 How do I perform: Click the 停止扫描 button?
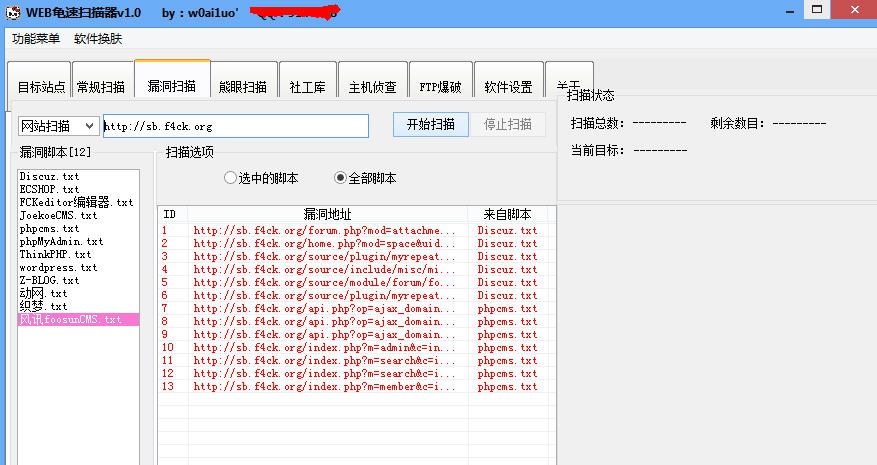[507, 124]
